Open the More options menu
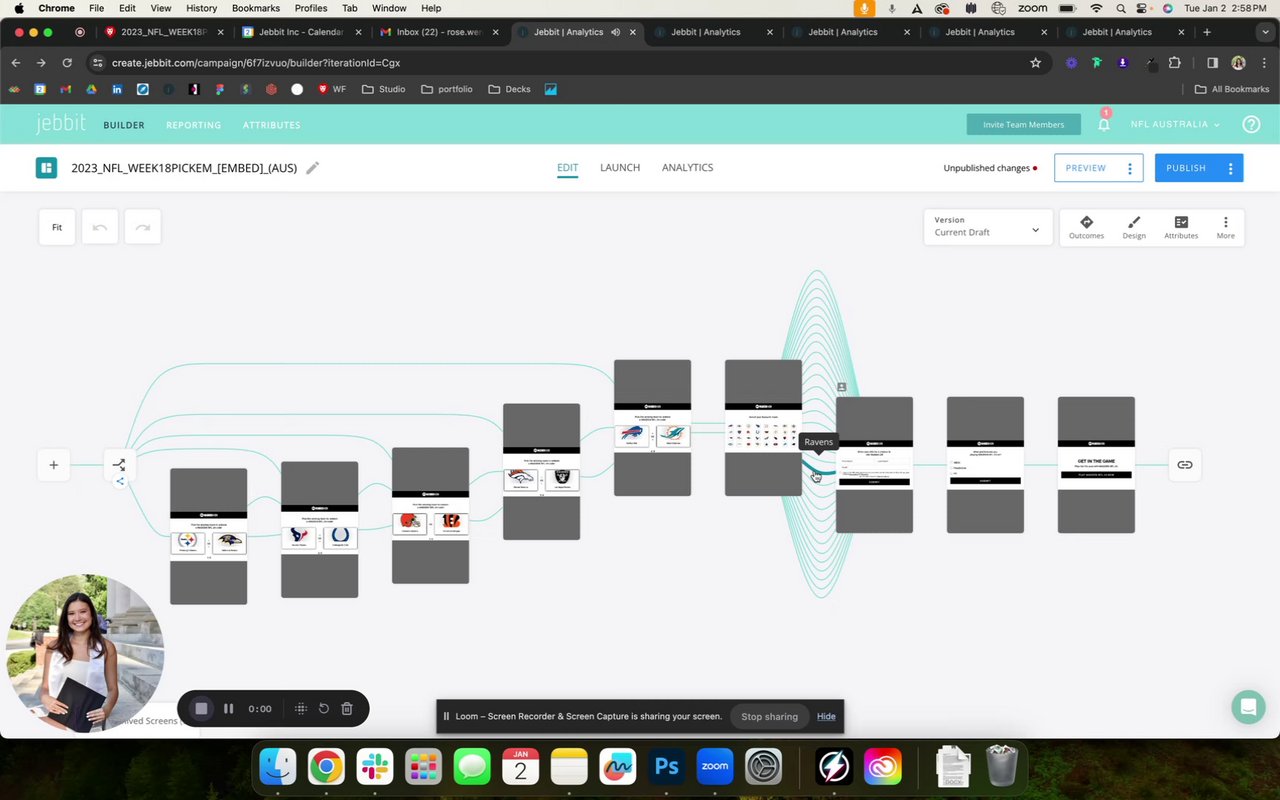 click(x=1225, y=227)
